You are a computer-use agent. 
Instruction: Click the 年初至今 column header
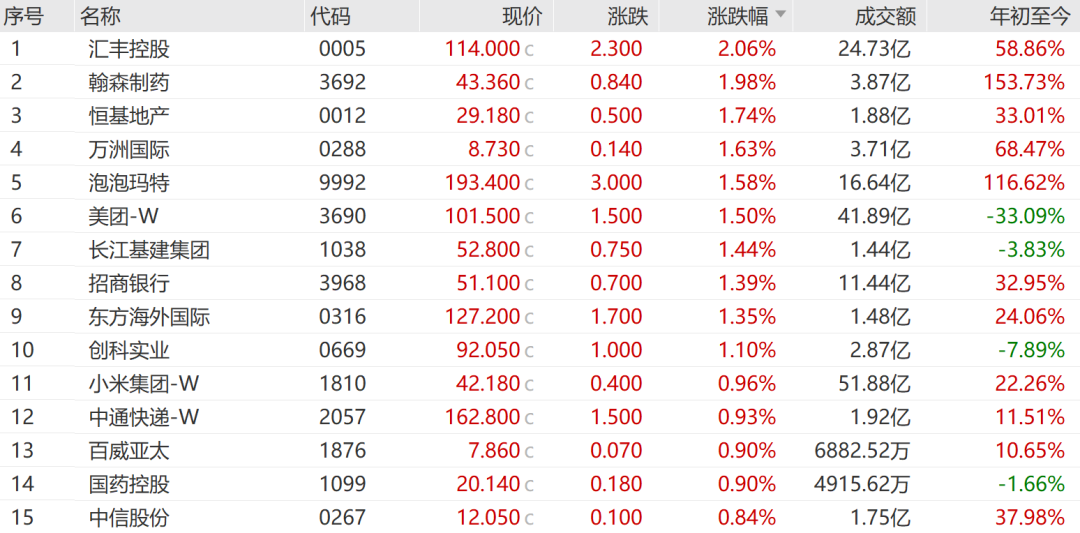coord(1027,15)
